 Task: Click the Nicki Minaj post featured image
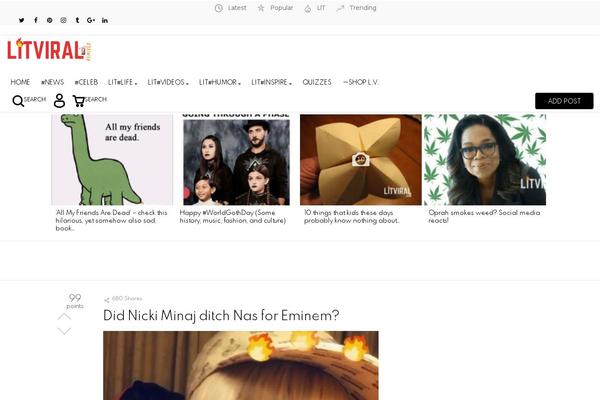241,366
